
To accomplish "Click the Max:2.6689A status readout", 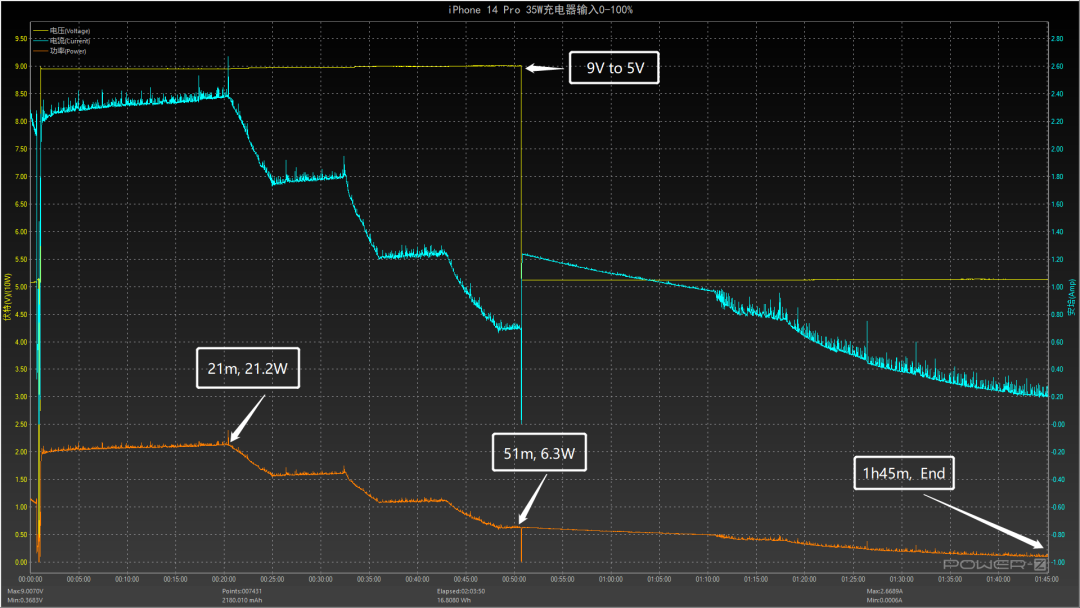I will [884, 591].
